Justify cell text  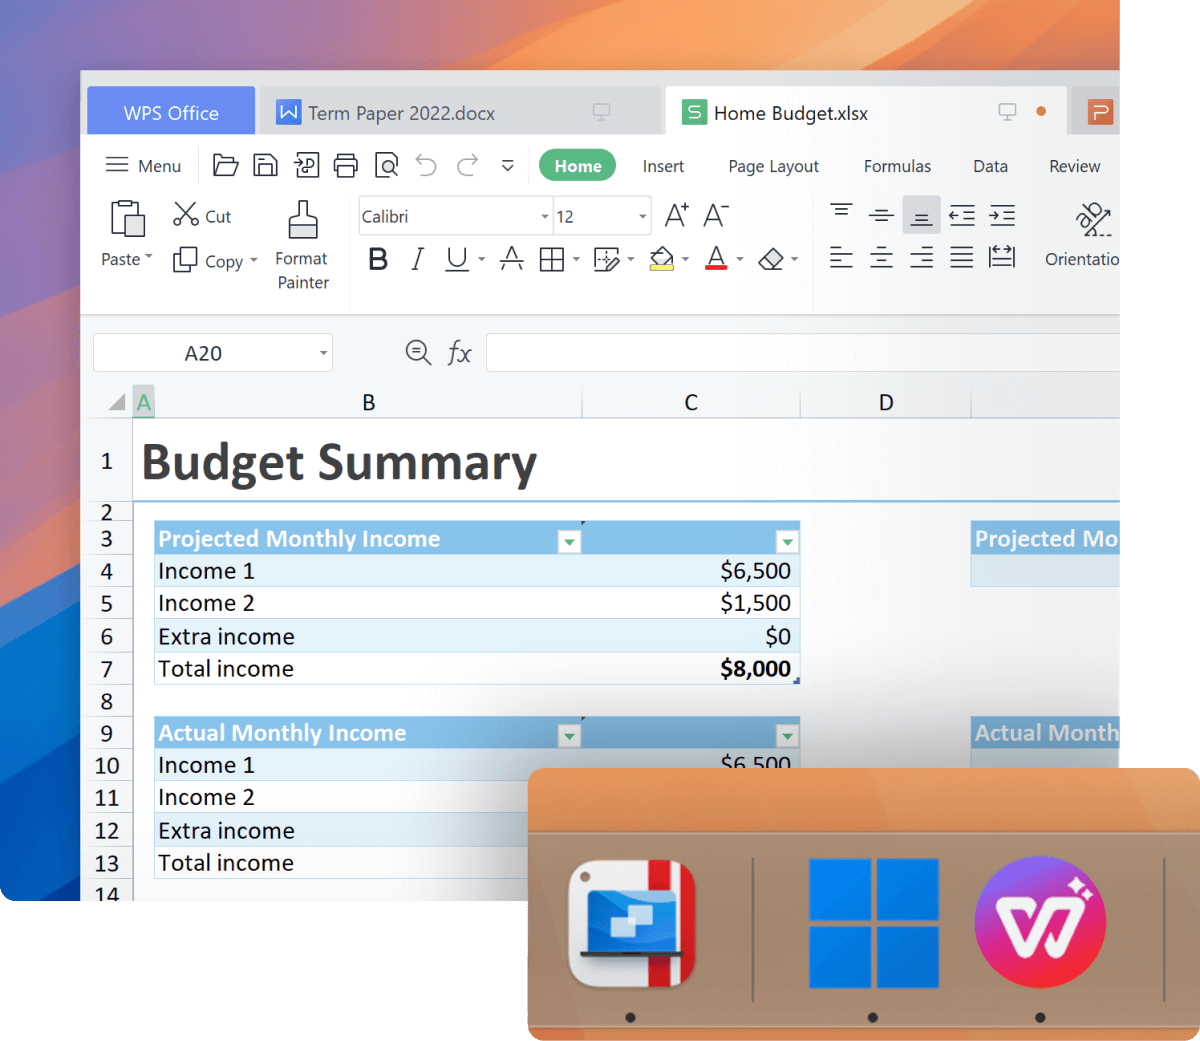point(961,258)
